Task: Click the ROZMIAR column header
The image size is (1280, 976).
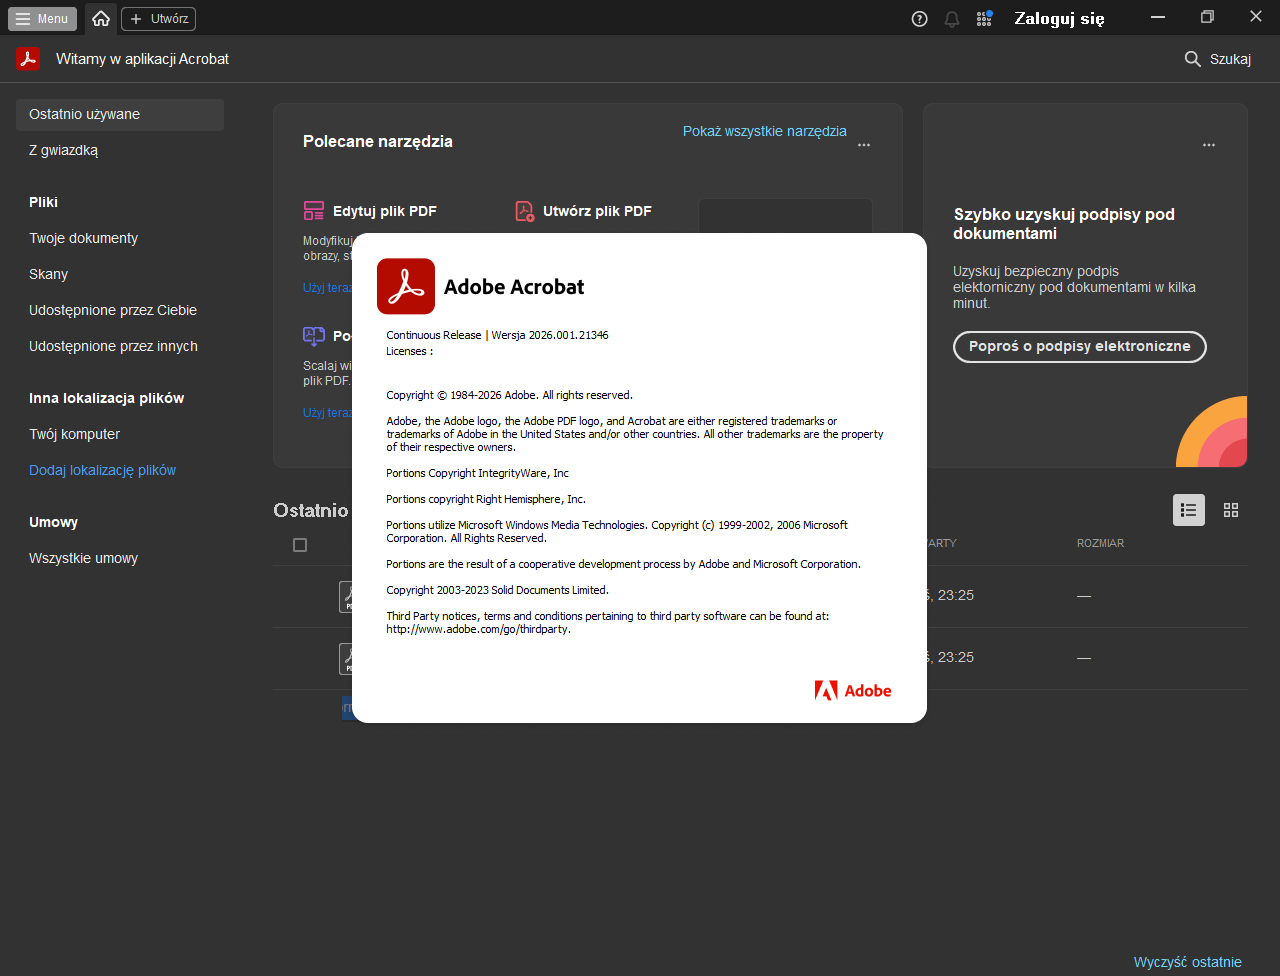Action: coord(1100,543)
